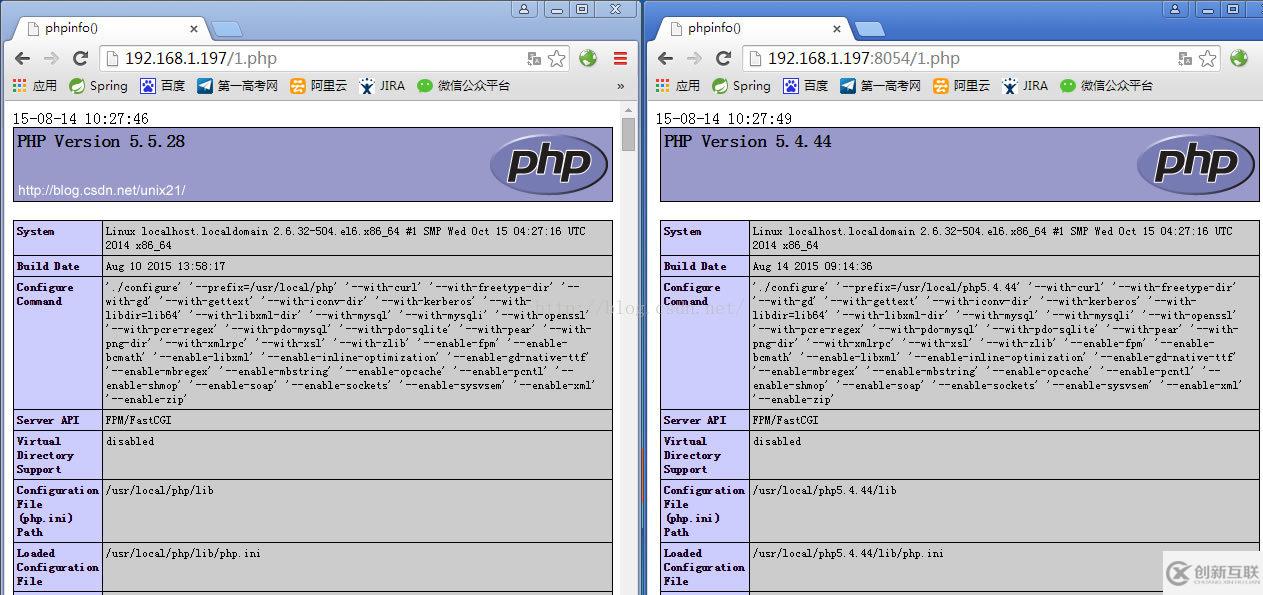Go forward in the right Chrome window
1263x595 pixels.
coord(693,59)
